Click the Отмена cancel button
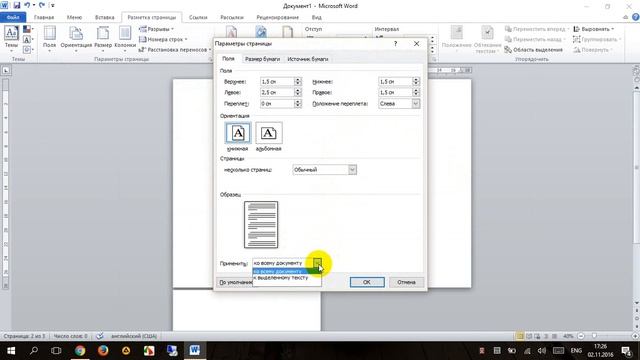The image size is (640, 360). pos(406,282)
